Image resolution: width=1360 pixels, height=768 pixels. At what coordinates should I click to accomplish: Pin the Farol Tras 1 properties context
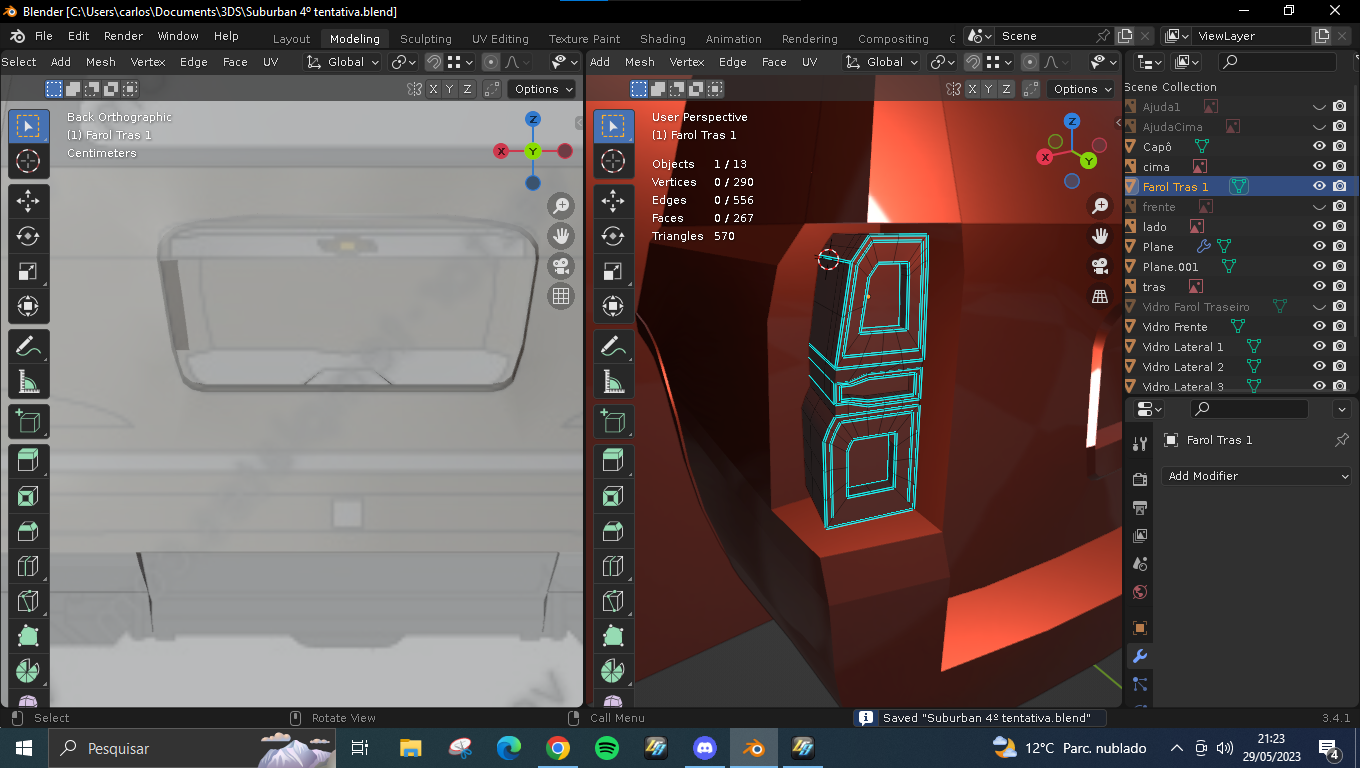tap(1342, 440)
